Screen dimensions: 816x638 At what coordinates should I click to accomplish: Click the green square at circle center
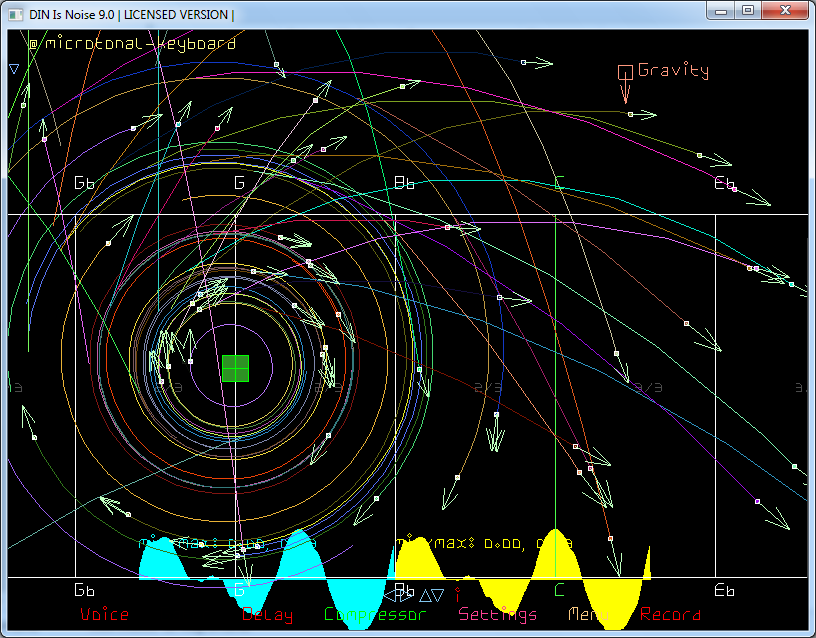pos(235,368)
